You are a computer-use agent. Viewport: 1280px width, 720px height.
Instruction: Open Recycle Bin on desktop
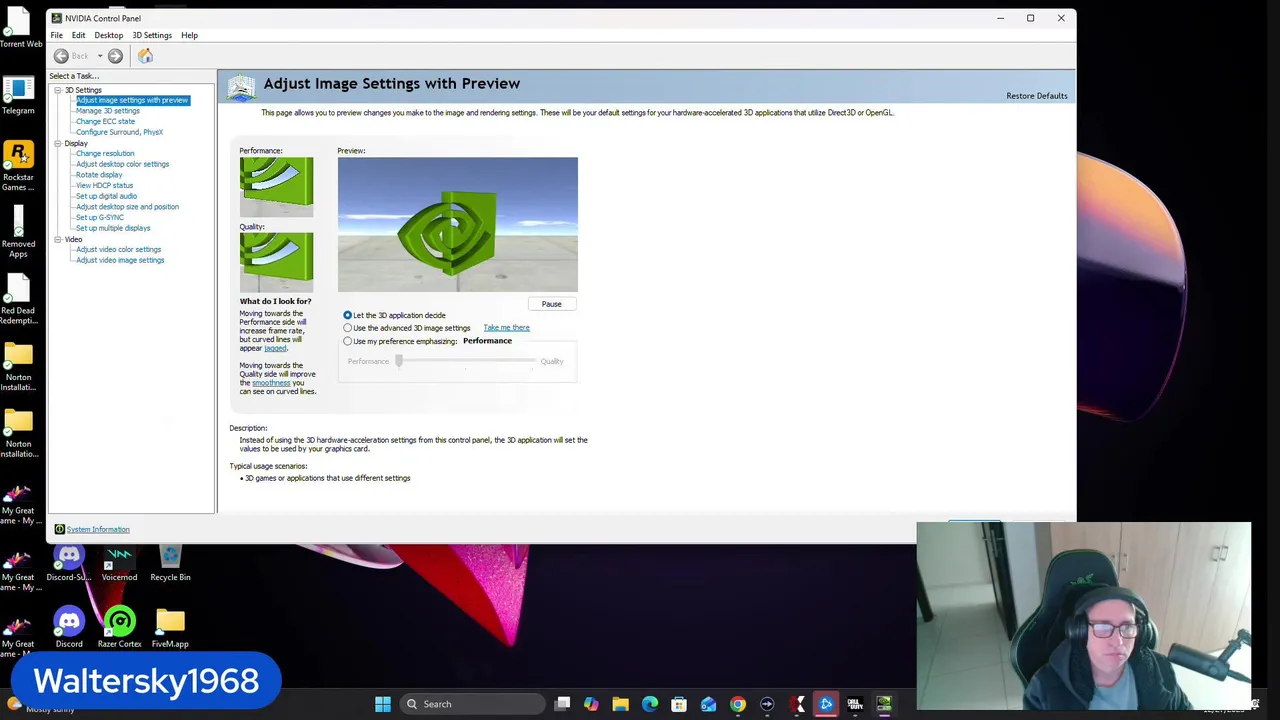point(170,563)
